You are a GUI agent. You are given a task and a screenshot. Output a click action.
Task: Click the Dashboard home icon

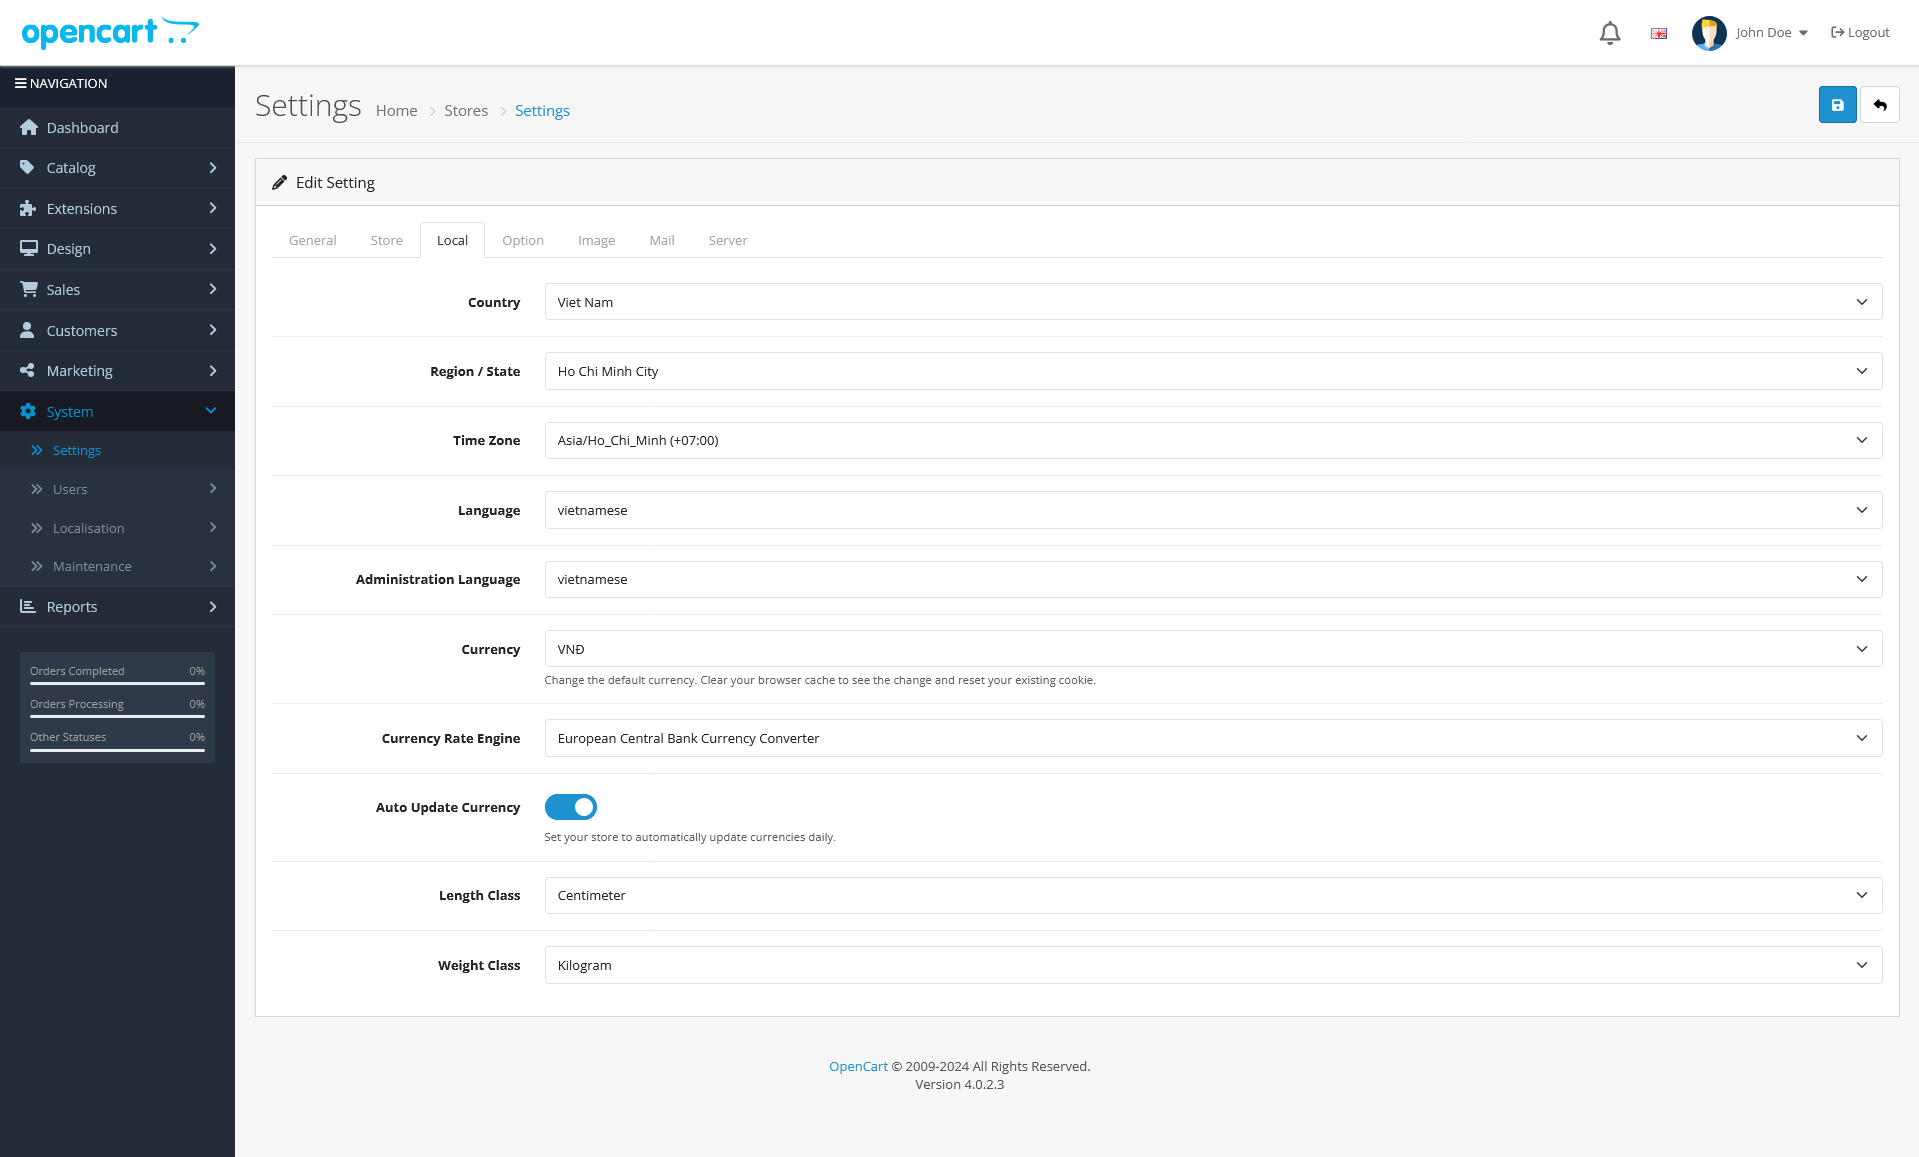point(29,128)
